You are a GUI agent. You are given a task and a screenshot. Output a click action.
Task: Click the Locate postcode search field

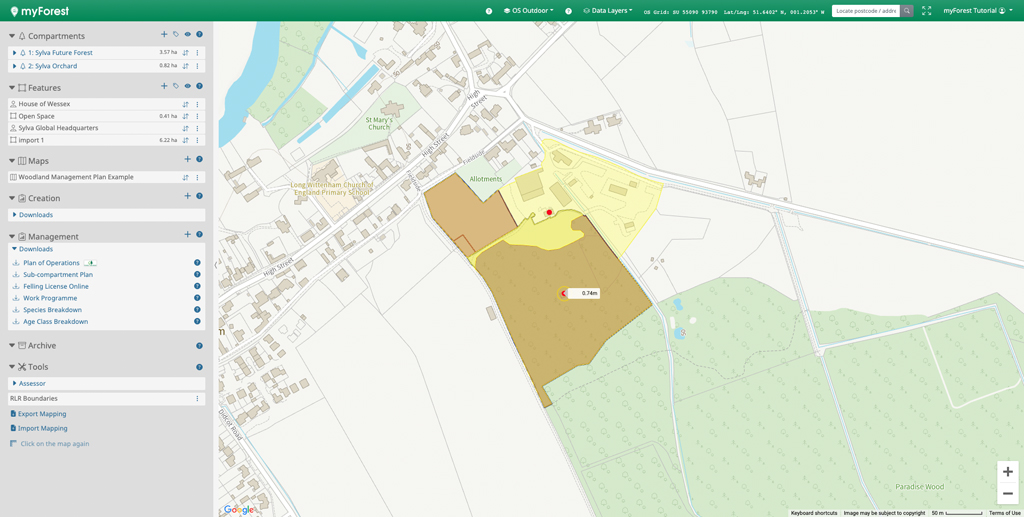865,11
